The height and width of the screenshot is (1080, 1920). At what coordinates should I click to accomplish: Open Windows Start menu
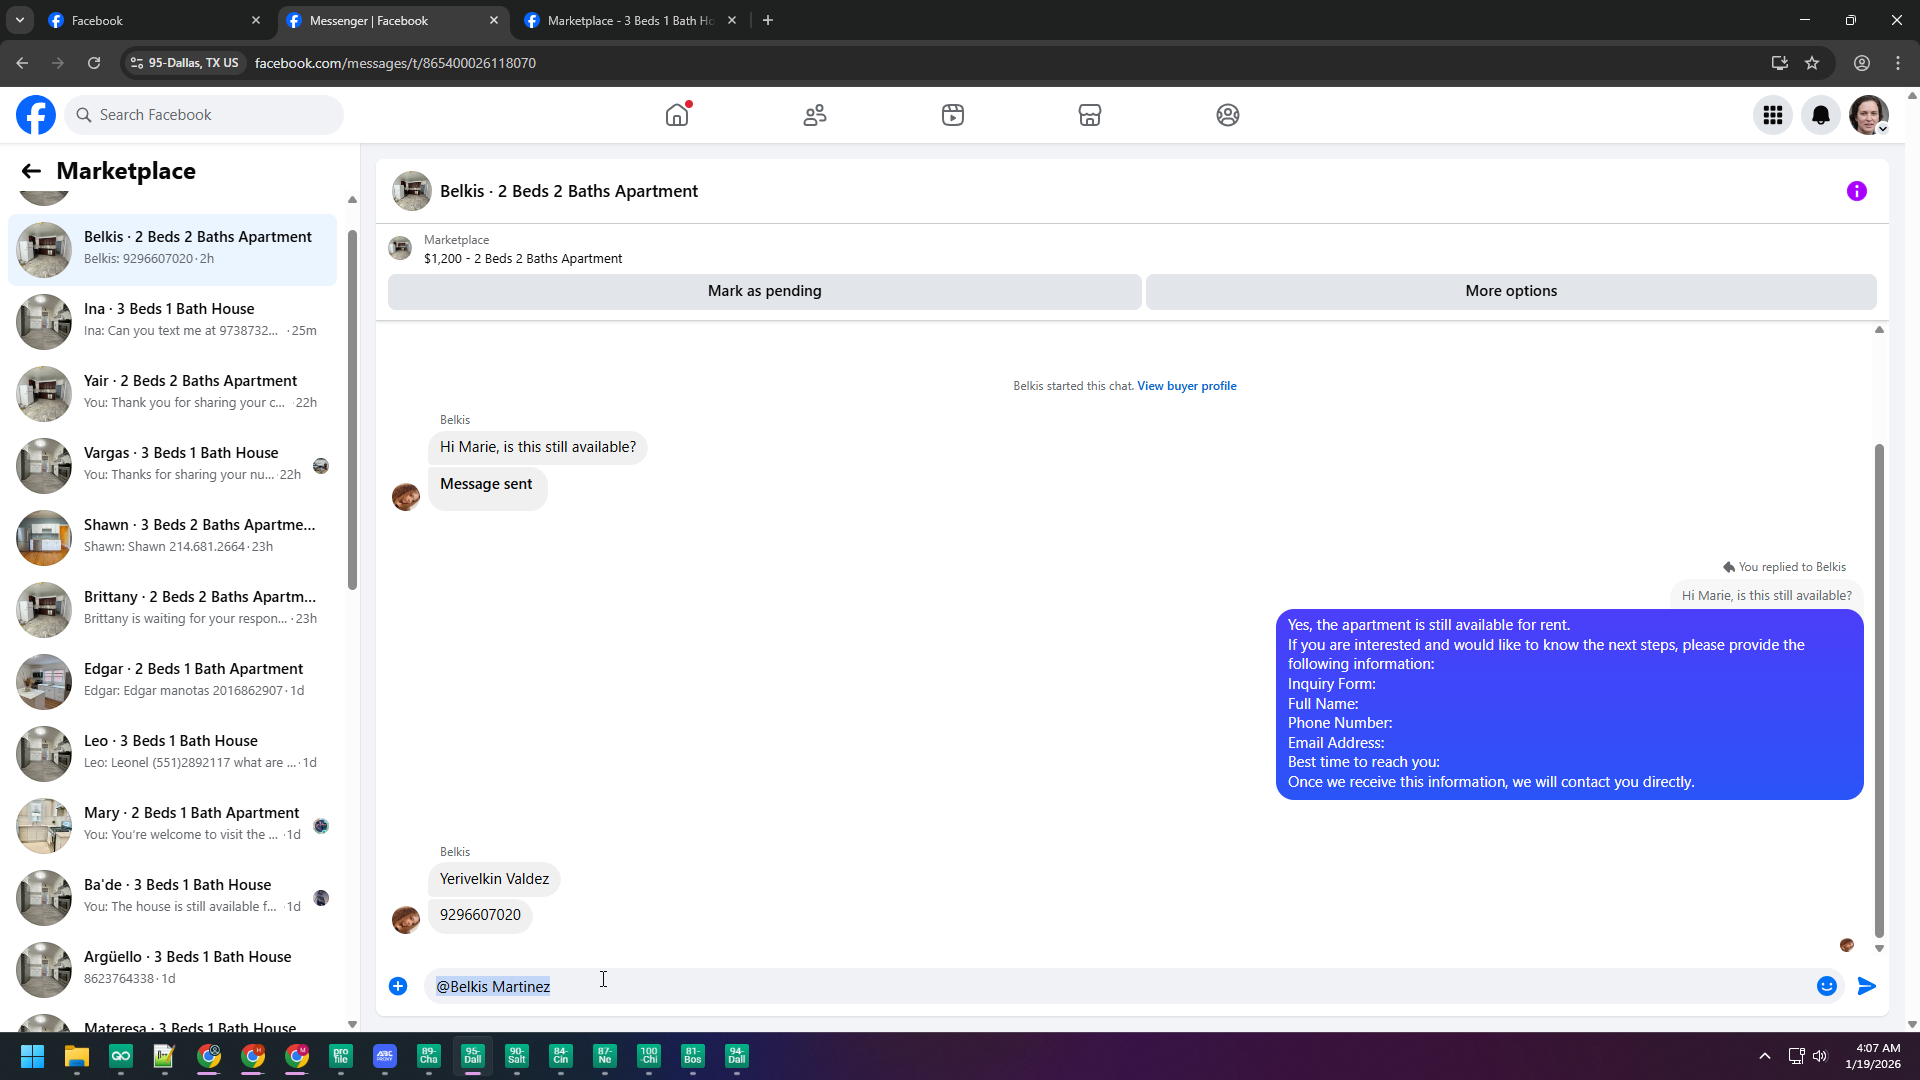click(32, 1056)
